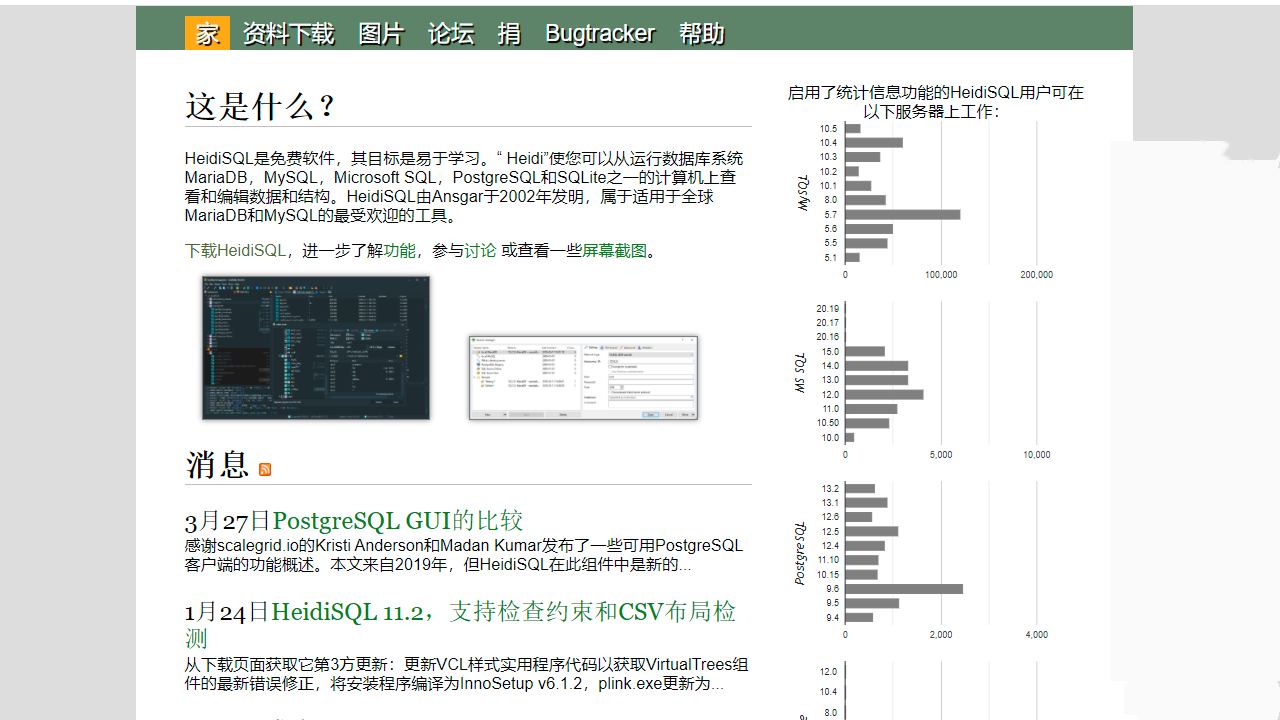Open the Bugtracker page from the navbar
1280x720 pixels.
(x=600, y=33)
